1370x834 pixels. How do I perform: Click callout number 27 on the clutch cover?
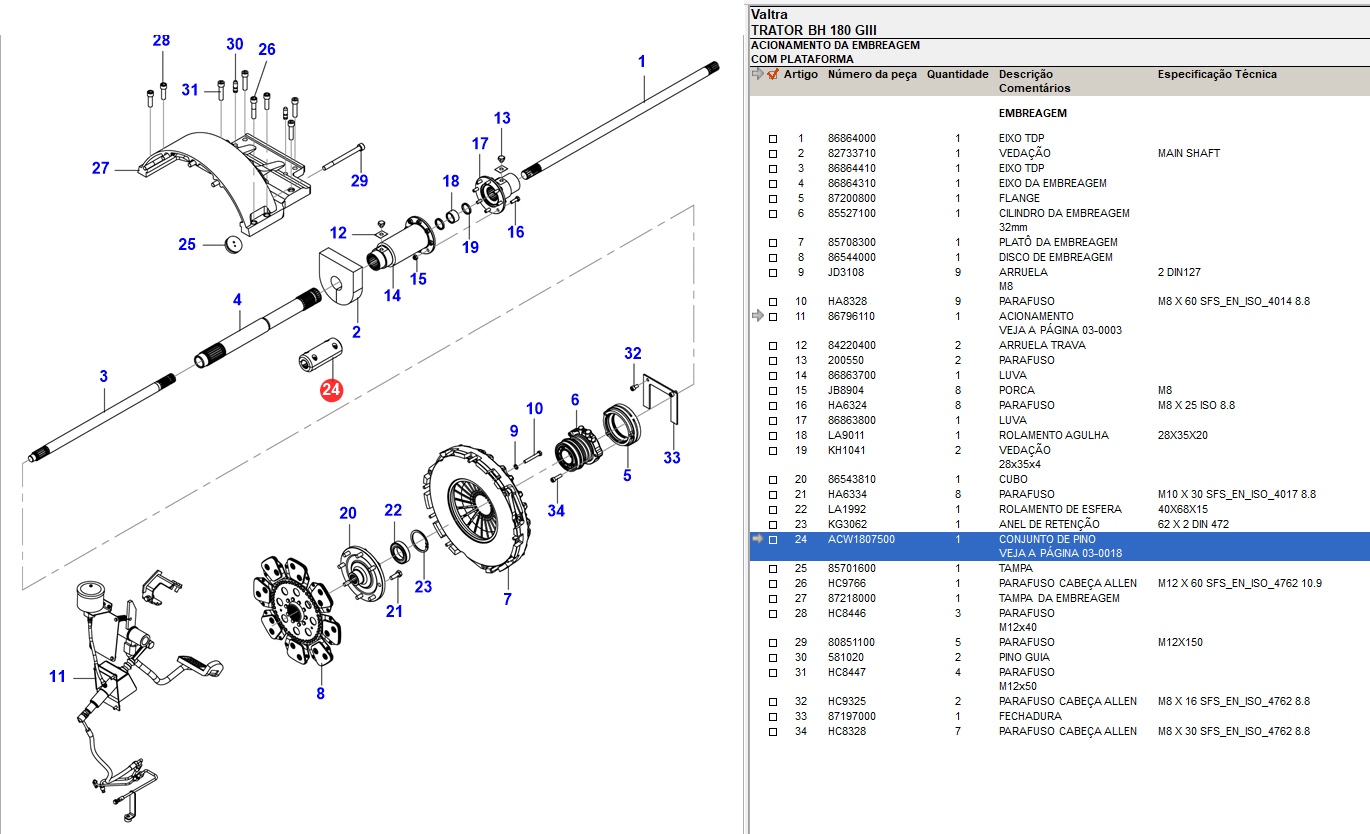pyautogui.click(x=100, y=168)
